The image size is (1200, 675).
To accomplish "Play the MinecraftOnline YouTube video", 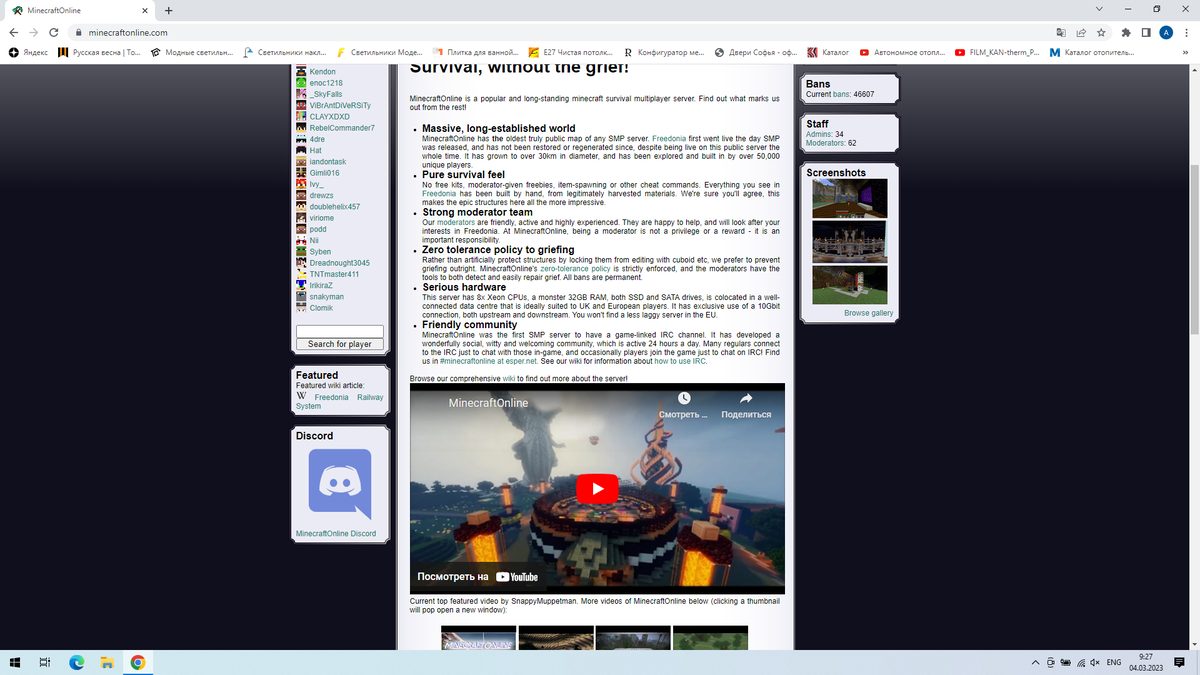I will click(597, 489).
